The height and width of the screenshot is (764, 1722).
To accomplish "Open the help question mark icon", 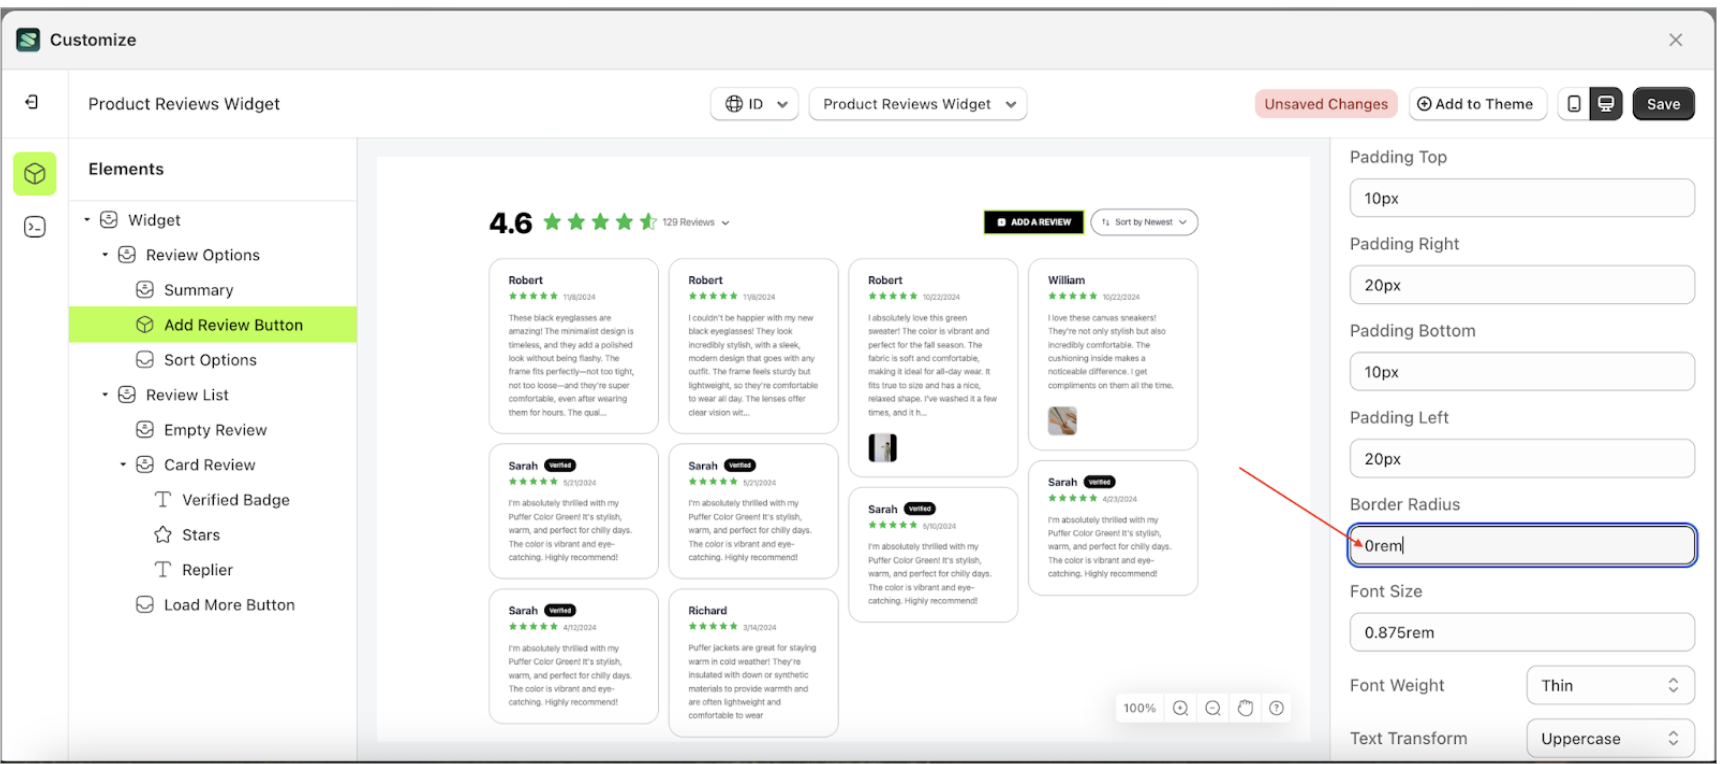I will 1276,708.
